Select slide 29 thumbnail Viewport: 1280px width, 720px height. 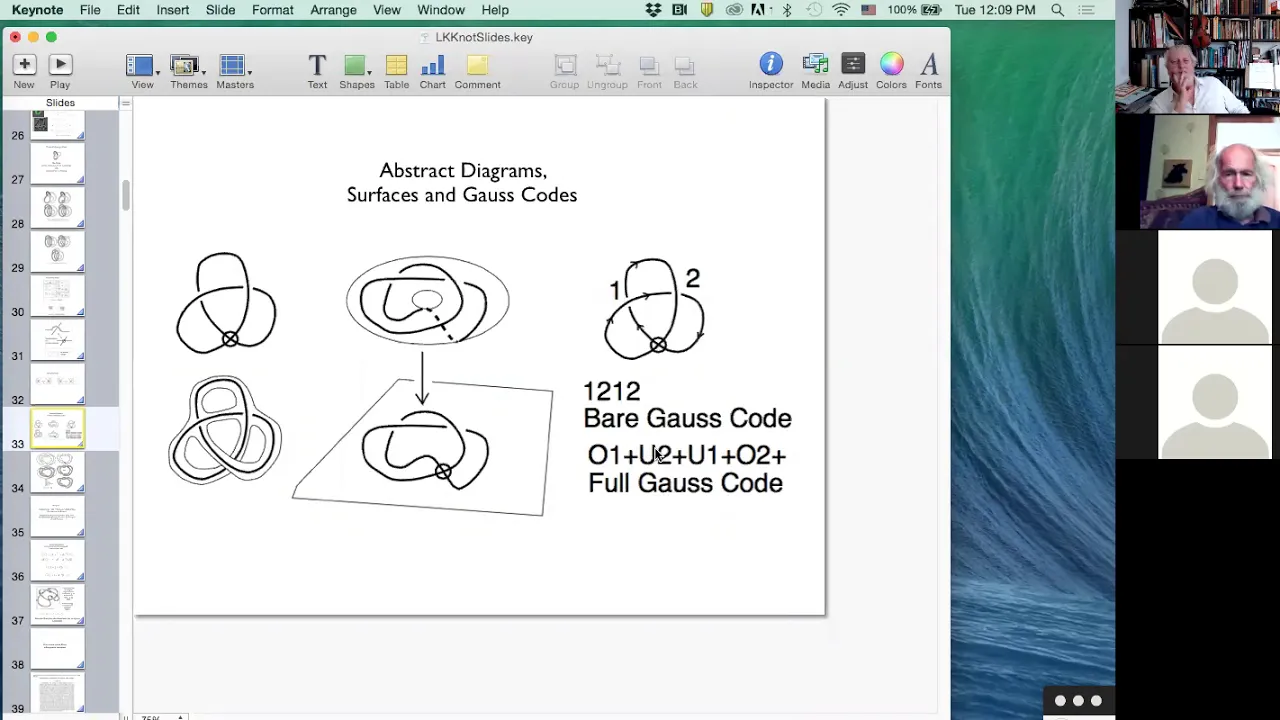(x=57, y=251)
